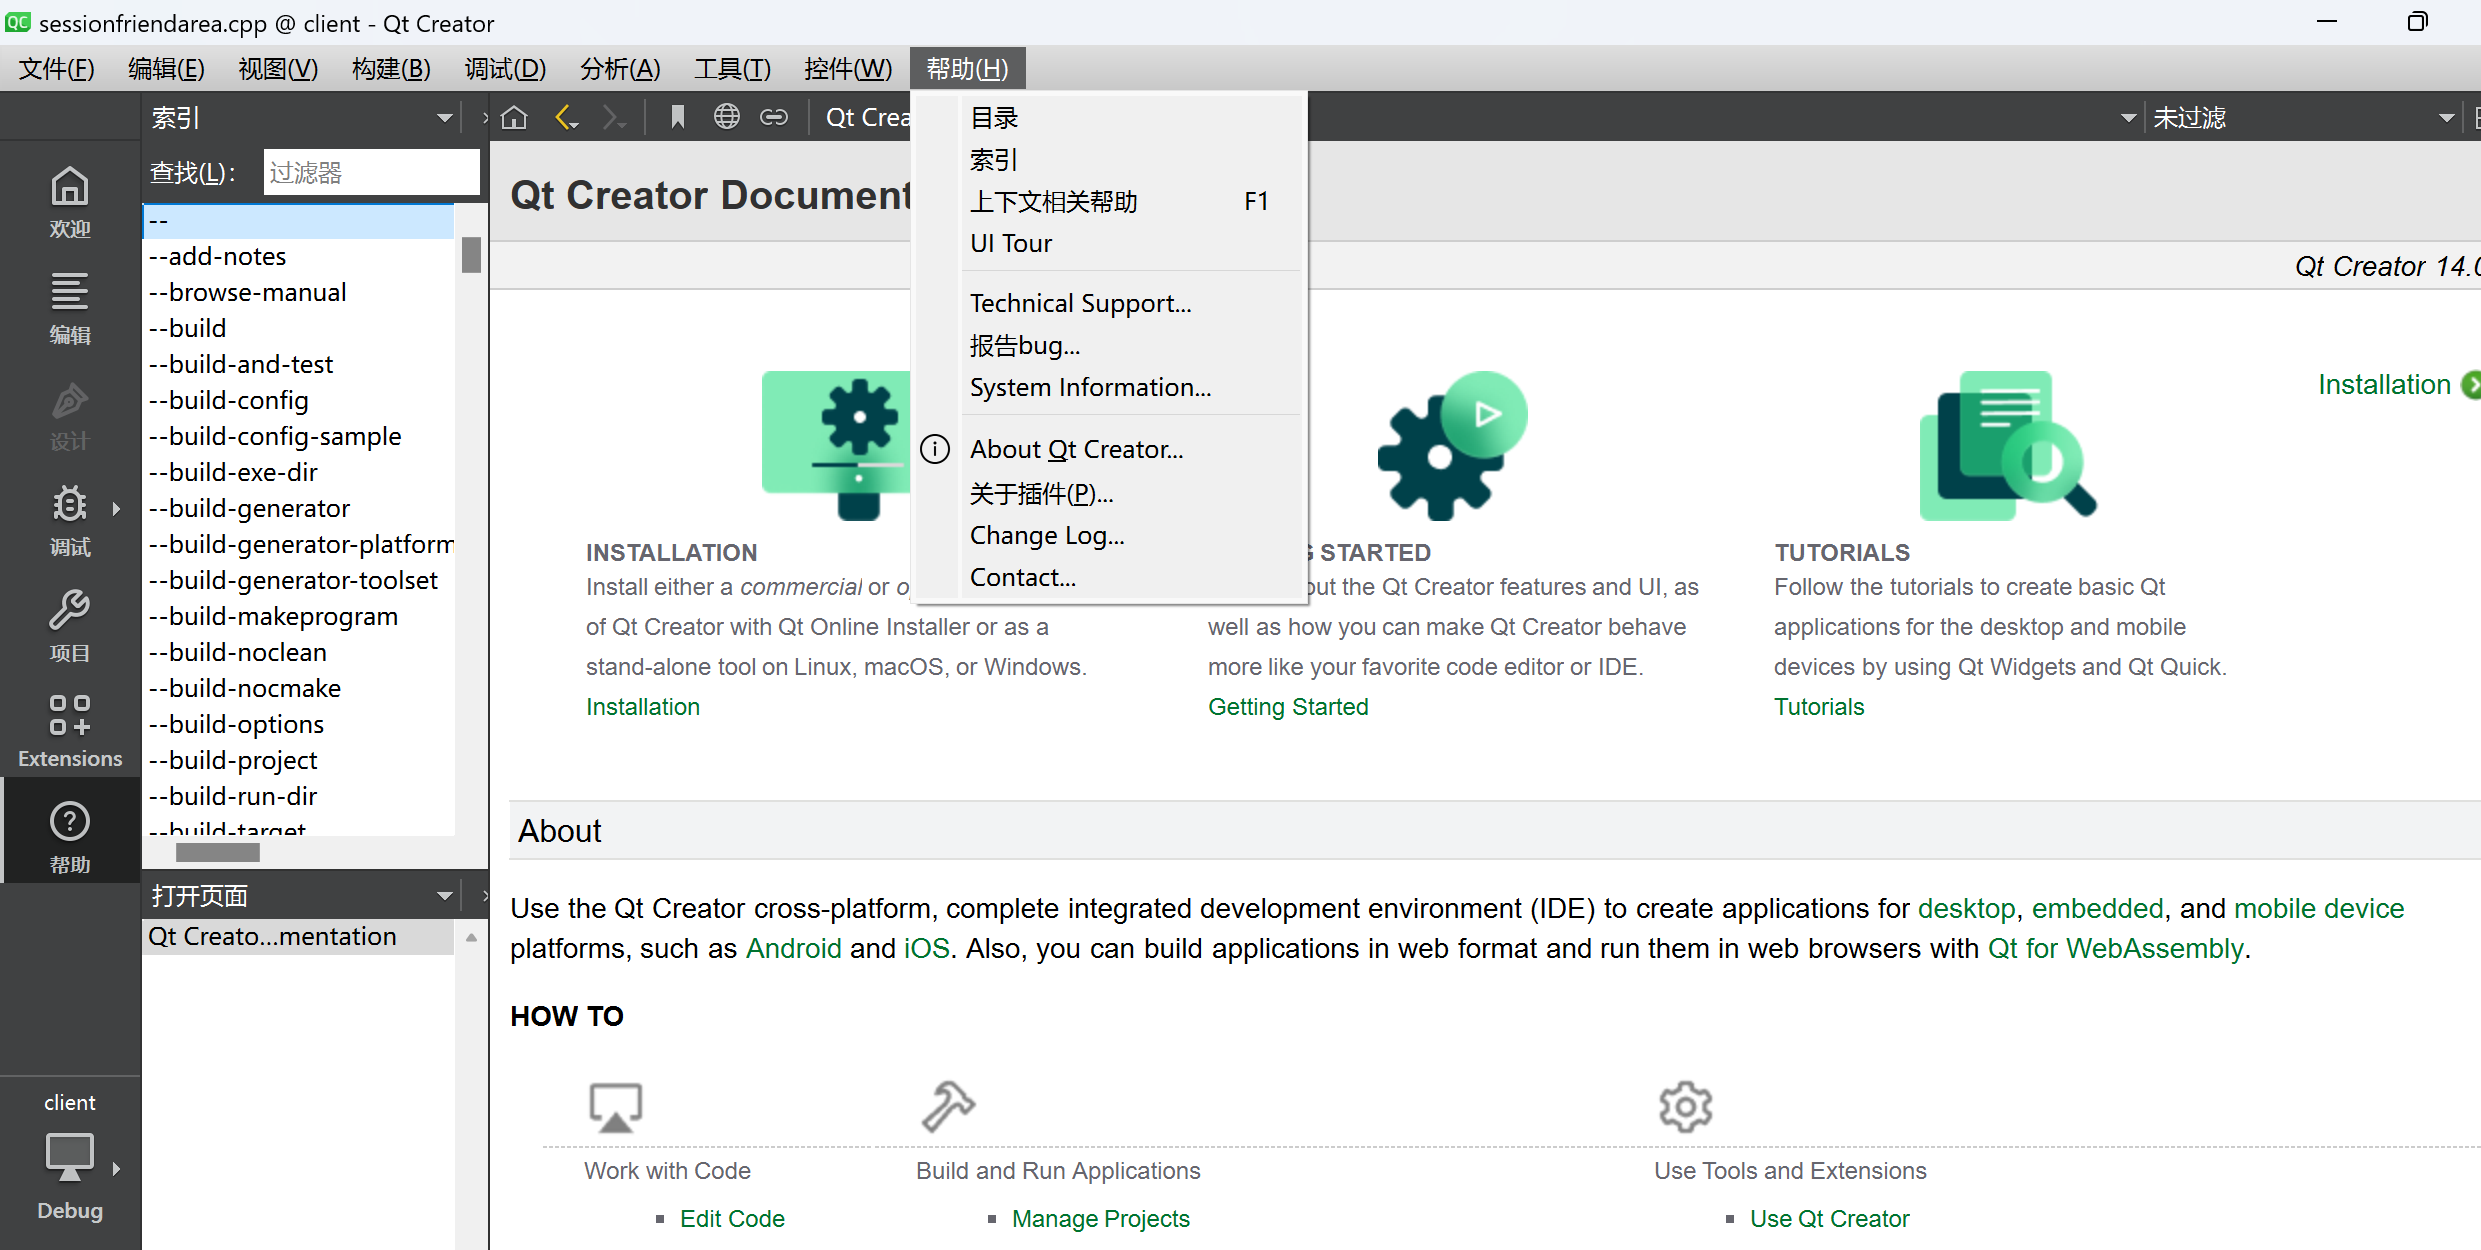The height and width of the screenshot is (1250, 2481).
Task: Open Change Log... menu entry
Action: pos(1110,536)
